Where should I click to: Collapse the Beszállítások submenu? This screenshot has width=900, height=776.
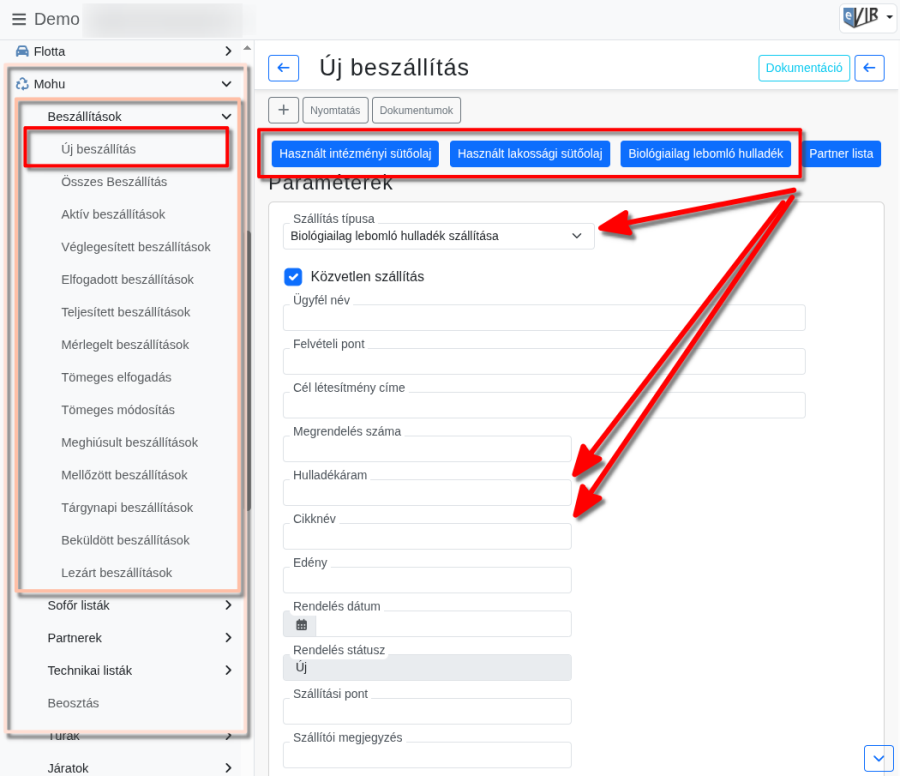[226, 117]
